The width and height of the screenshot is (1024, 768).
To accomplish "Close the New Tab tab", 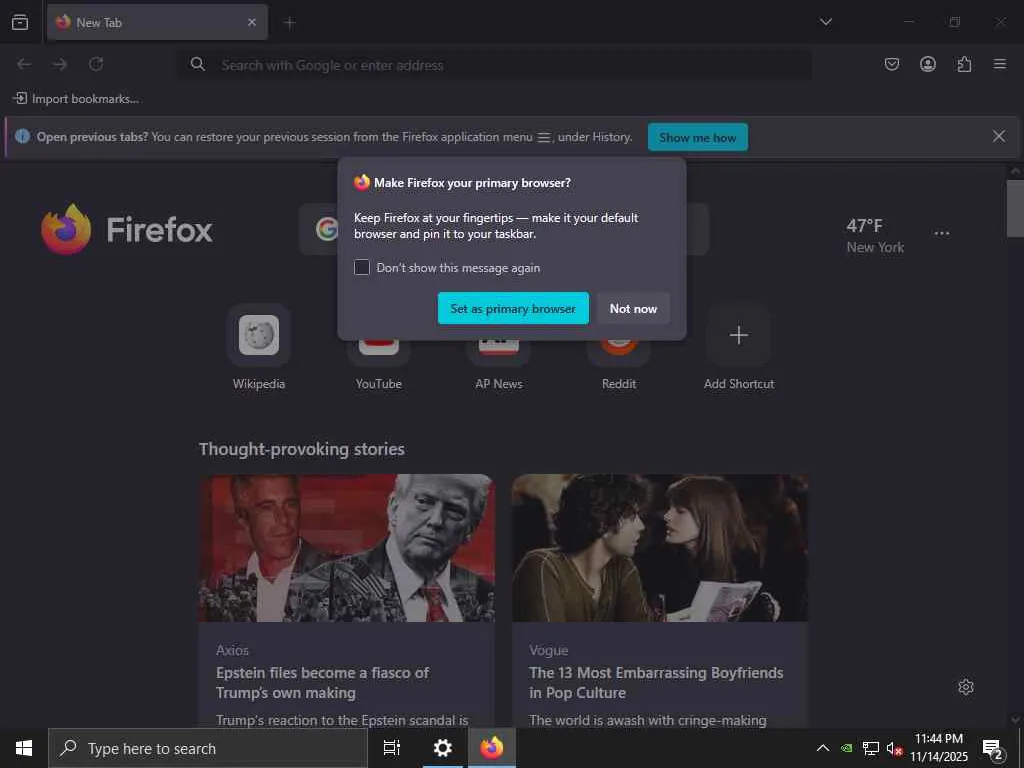I will pos(252,22).
